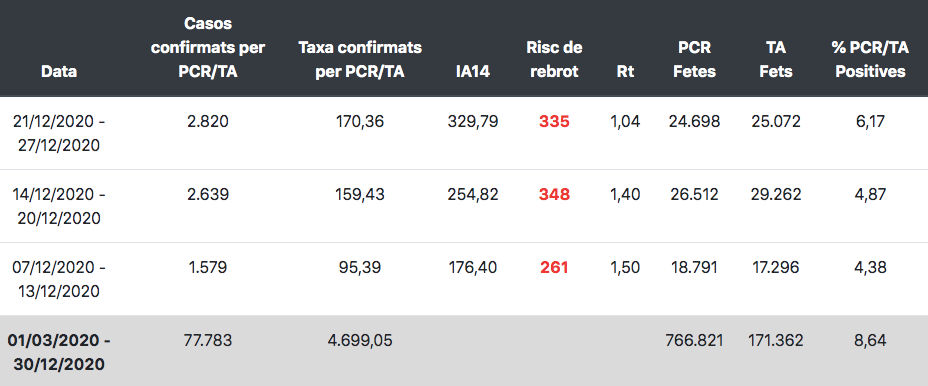This screenshot has width=928, height=386.
Task: Select the Rt column header
Action: (625, 72)
